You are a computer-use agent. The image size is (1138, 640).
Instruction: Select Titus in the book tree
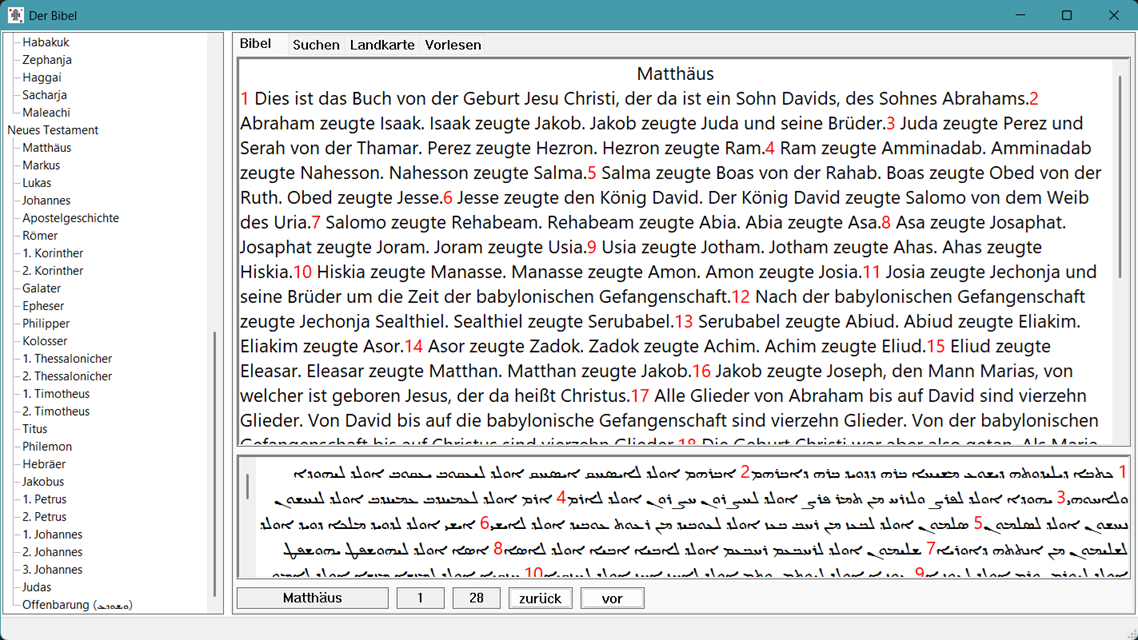click(x=34, y=429)
